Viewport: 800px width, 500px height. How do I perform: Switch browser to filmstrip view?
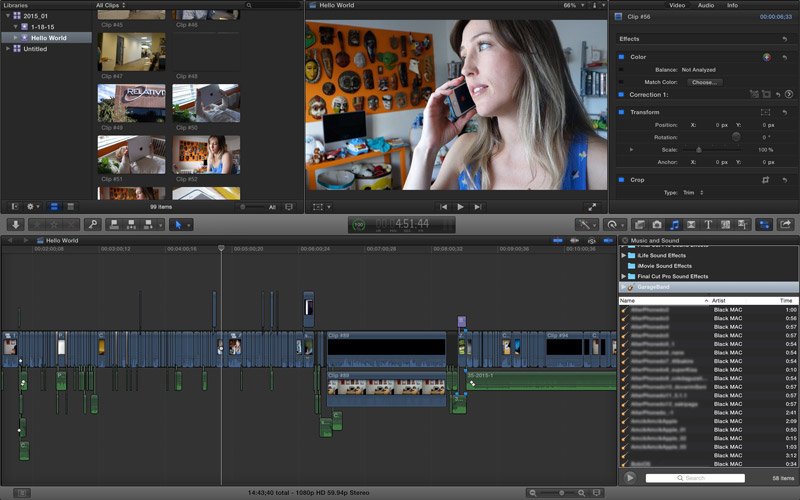(54, 207)
